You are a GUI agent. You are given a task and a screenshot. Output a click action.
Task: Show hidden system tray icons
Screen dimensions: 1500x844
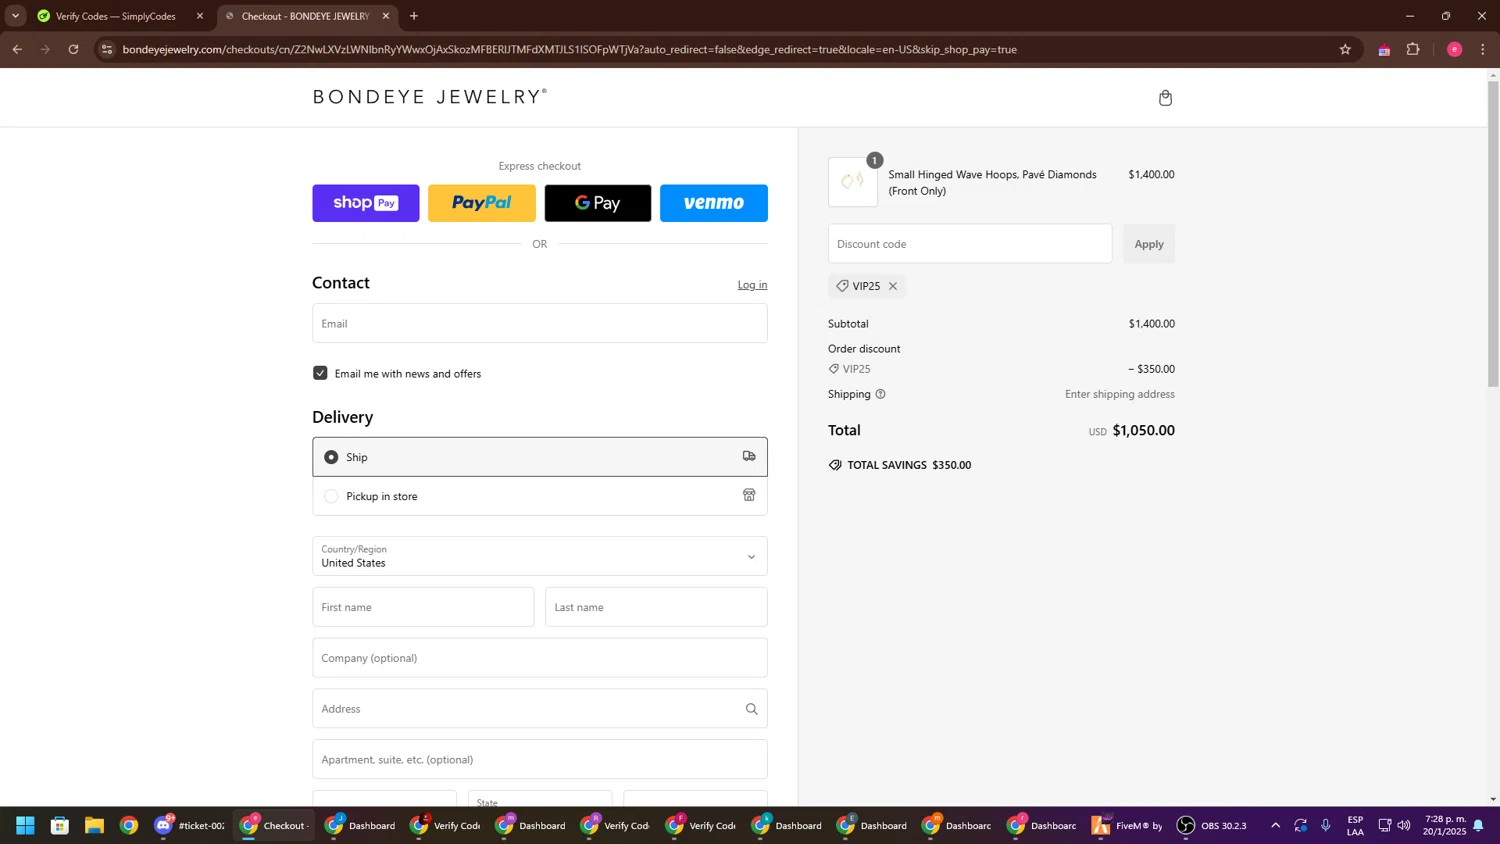pyautogui.click(x=1275, y=826)
